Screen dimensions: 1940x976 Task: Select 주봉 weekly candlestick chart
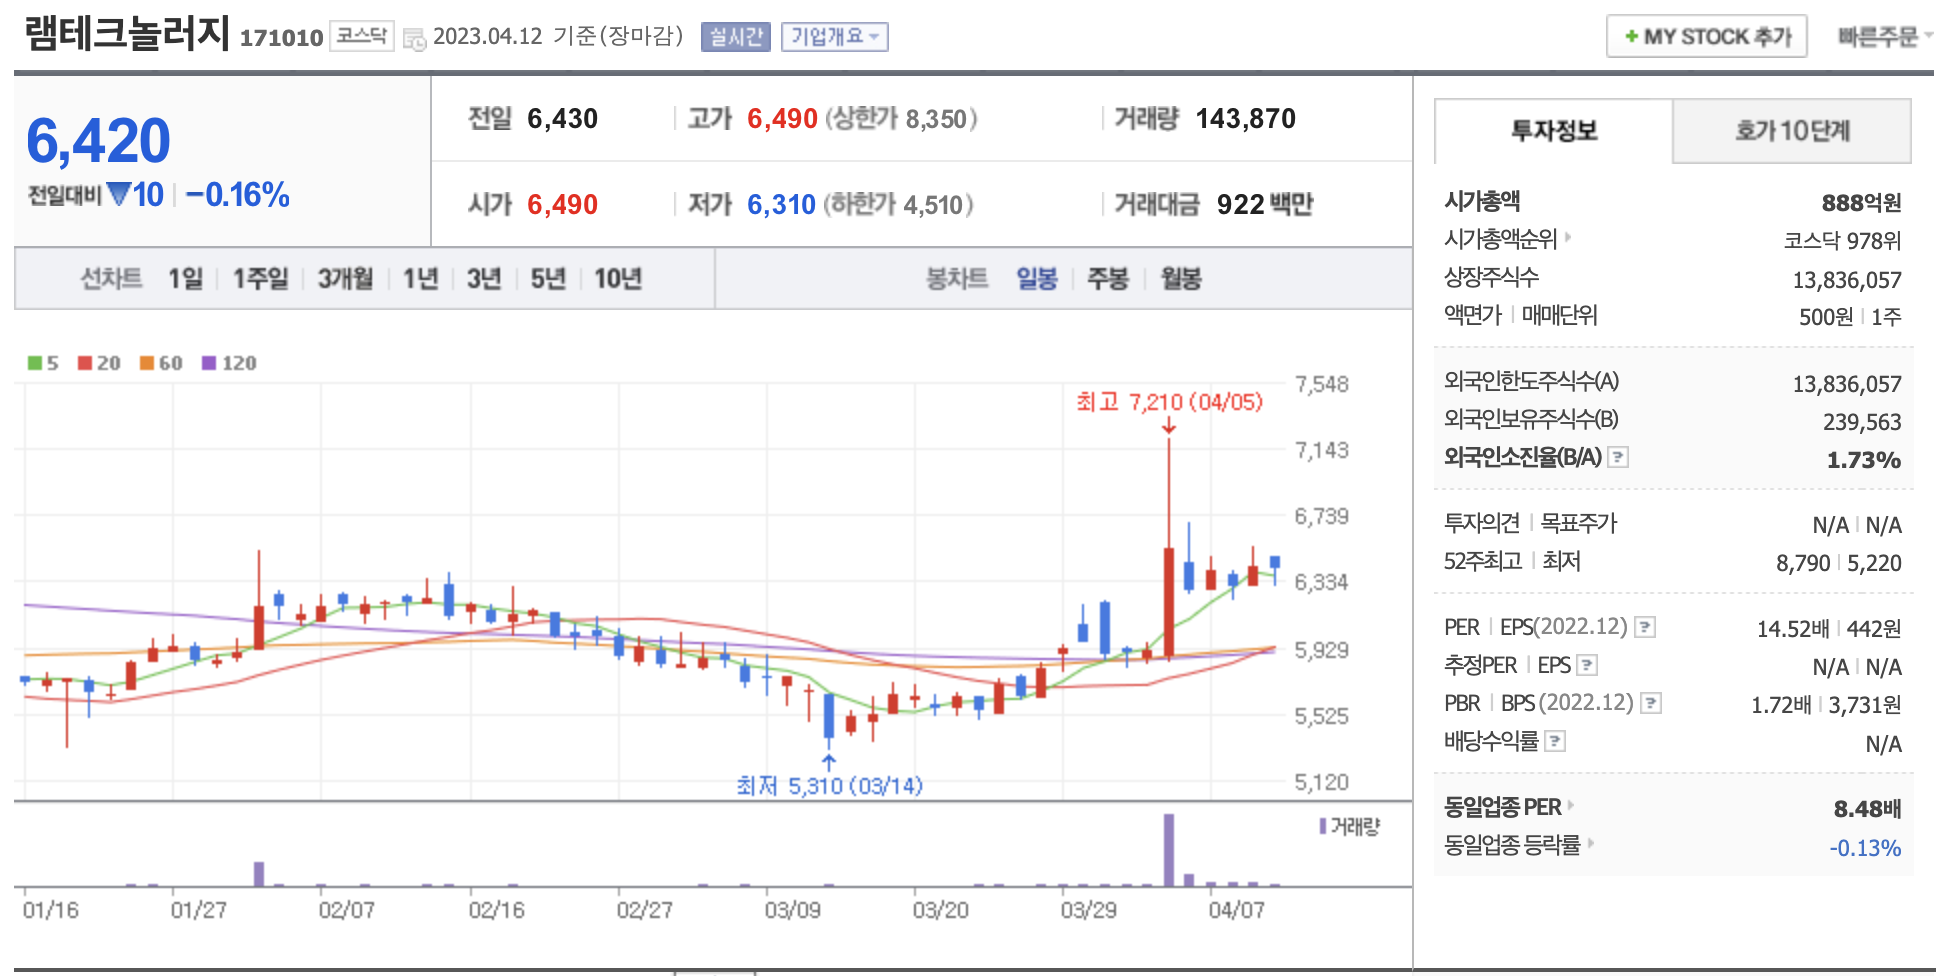(1107, 278)
